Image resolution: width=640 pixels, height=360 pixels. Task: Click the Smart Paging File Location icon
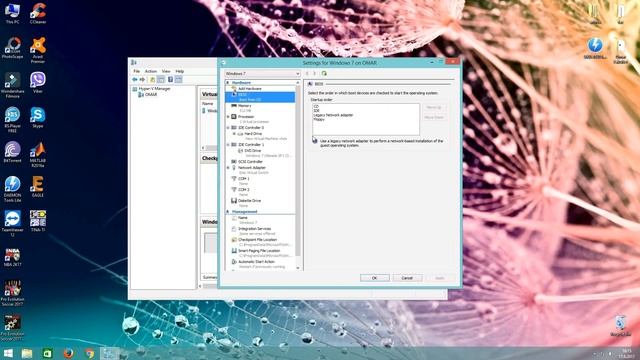[234, 251]
